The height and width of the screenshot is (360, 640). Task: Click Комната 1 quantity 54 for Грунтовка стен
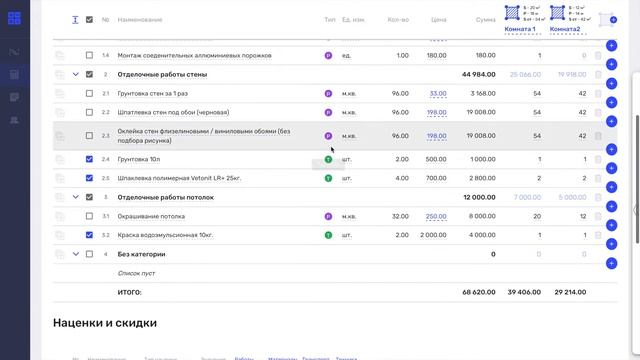point(537,93)
